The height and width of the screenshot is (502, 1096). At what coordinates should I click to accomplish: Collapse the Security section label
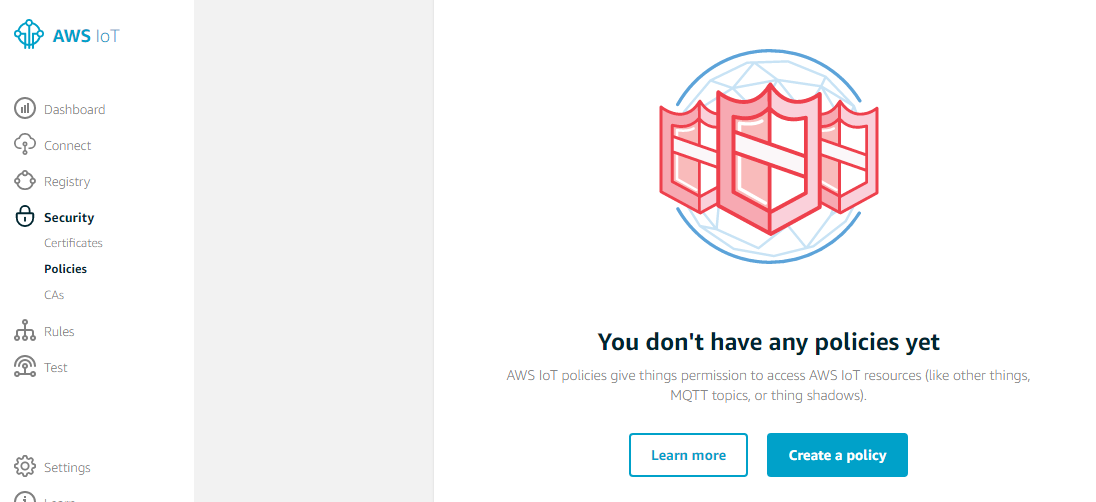69,217
